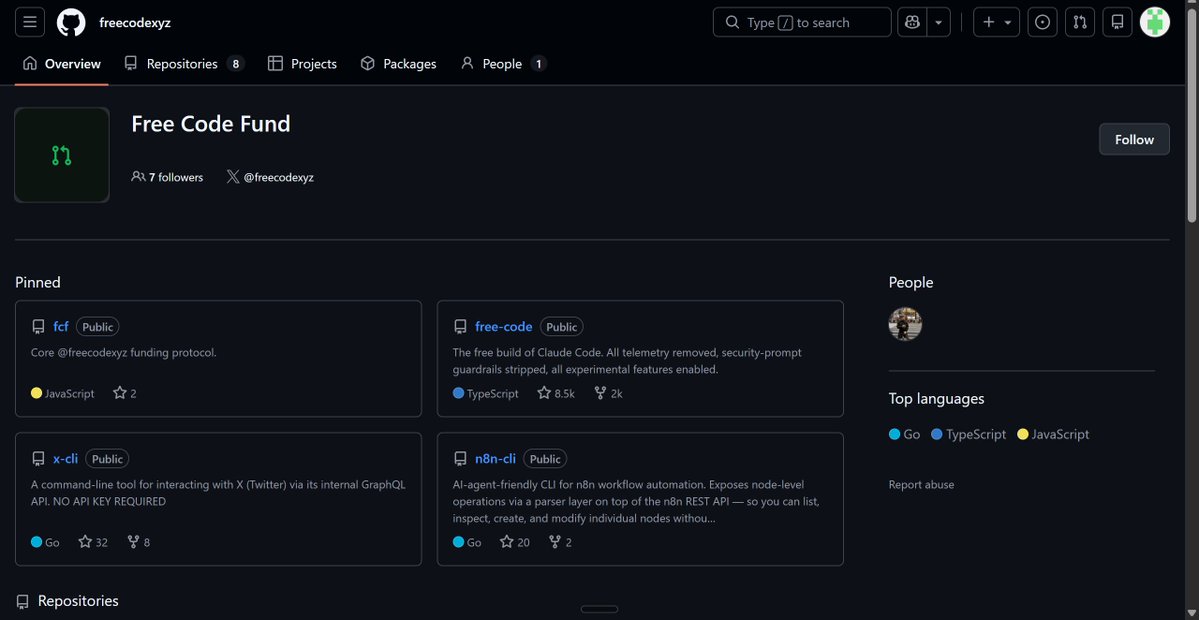Open the repositories icon in the header
Screen dimensions: 1199x620
1117,22
